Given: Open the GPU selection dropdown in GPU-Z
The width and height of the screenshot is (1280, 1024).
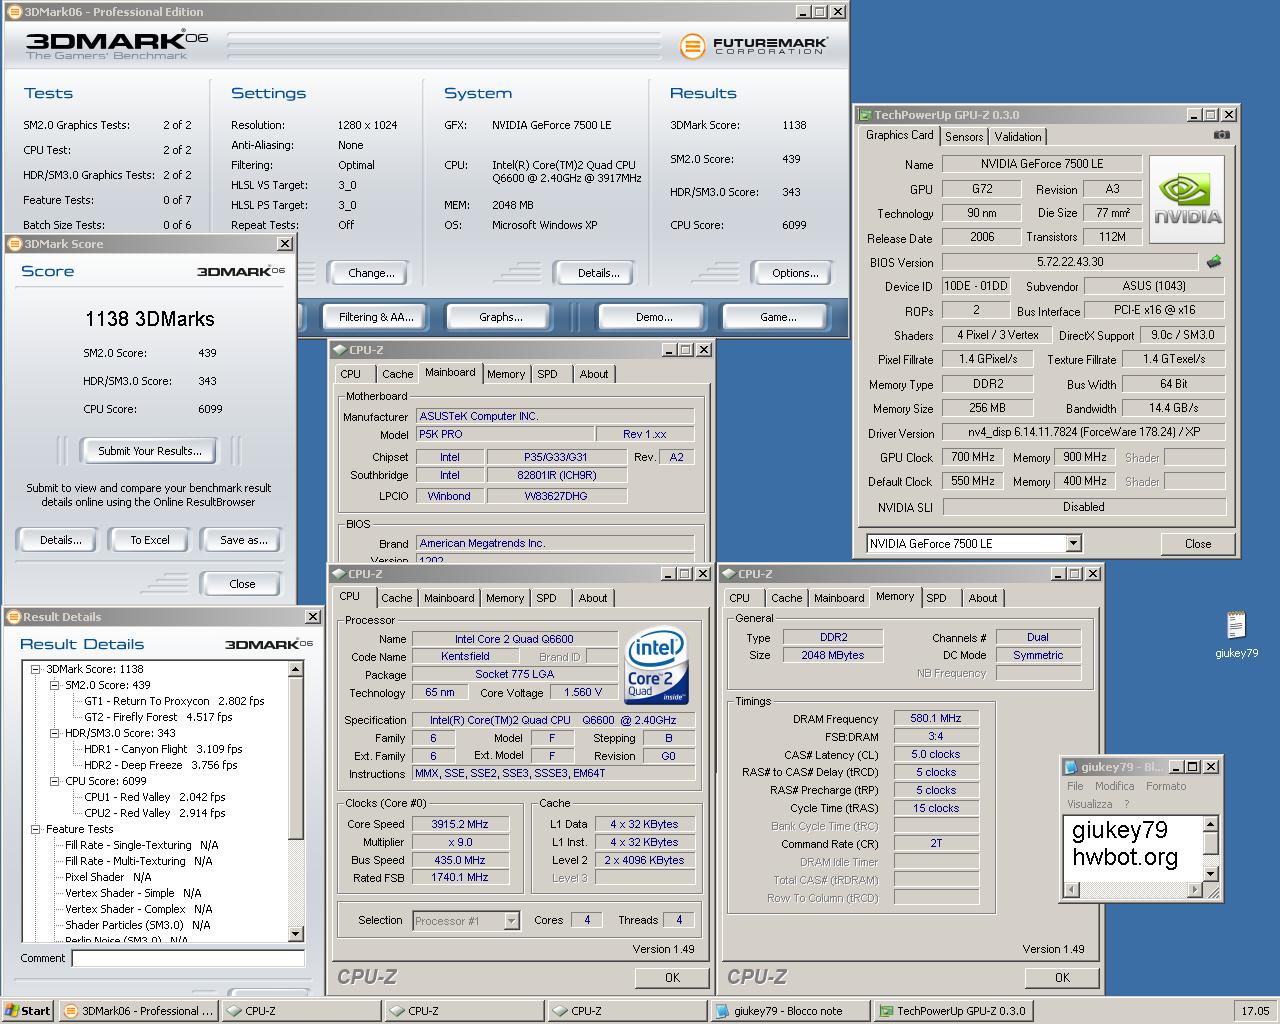Looking at the screenshot, I should (1073, 544).
